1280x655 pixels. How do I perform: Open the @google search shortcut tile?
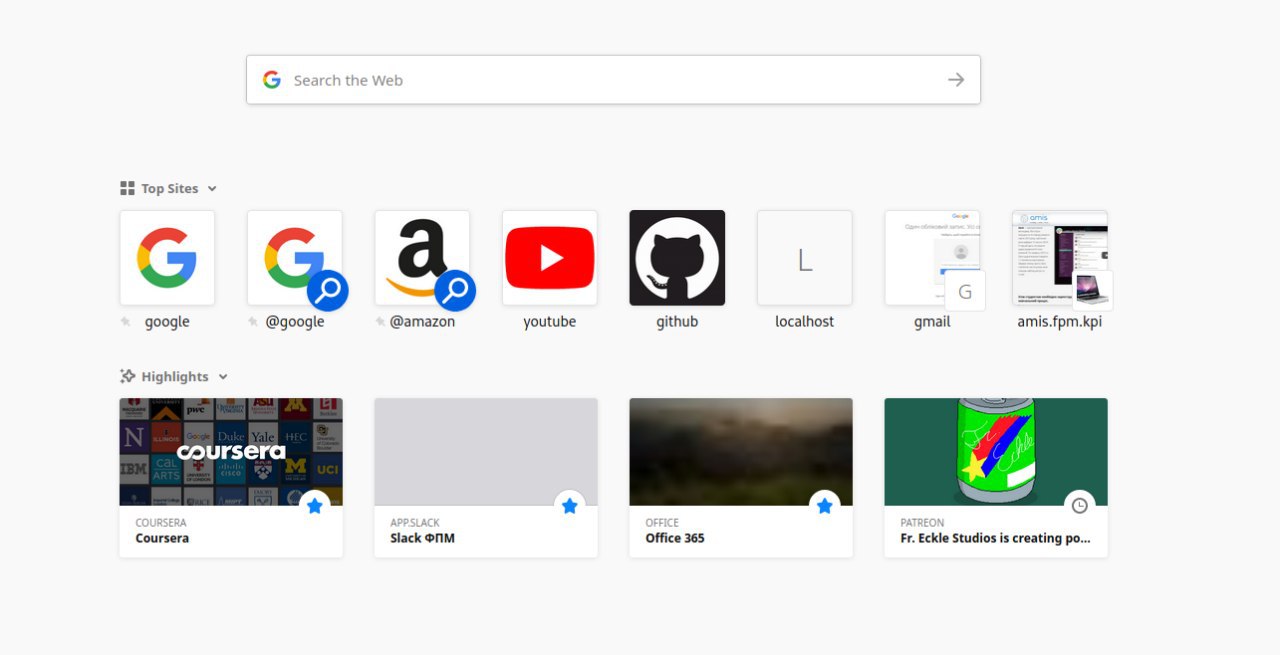coord(294,257)
